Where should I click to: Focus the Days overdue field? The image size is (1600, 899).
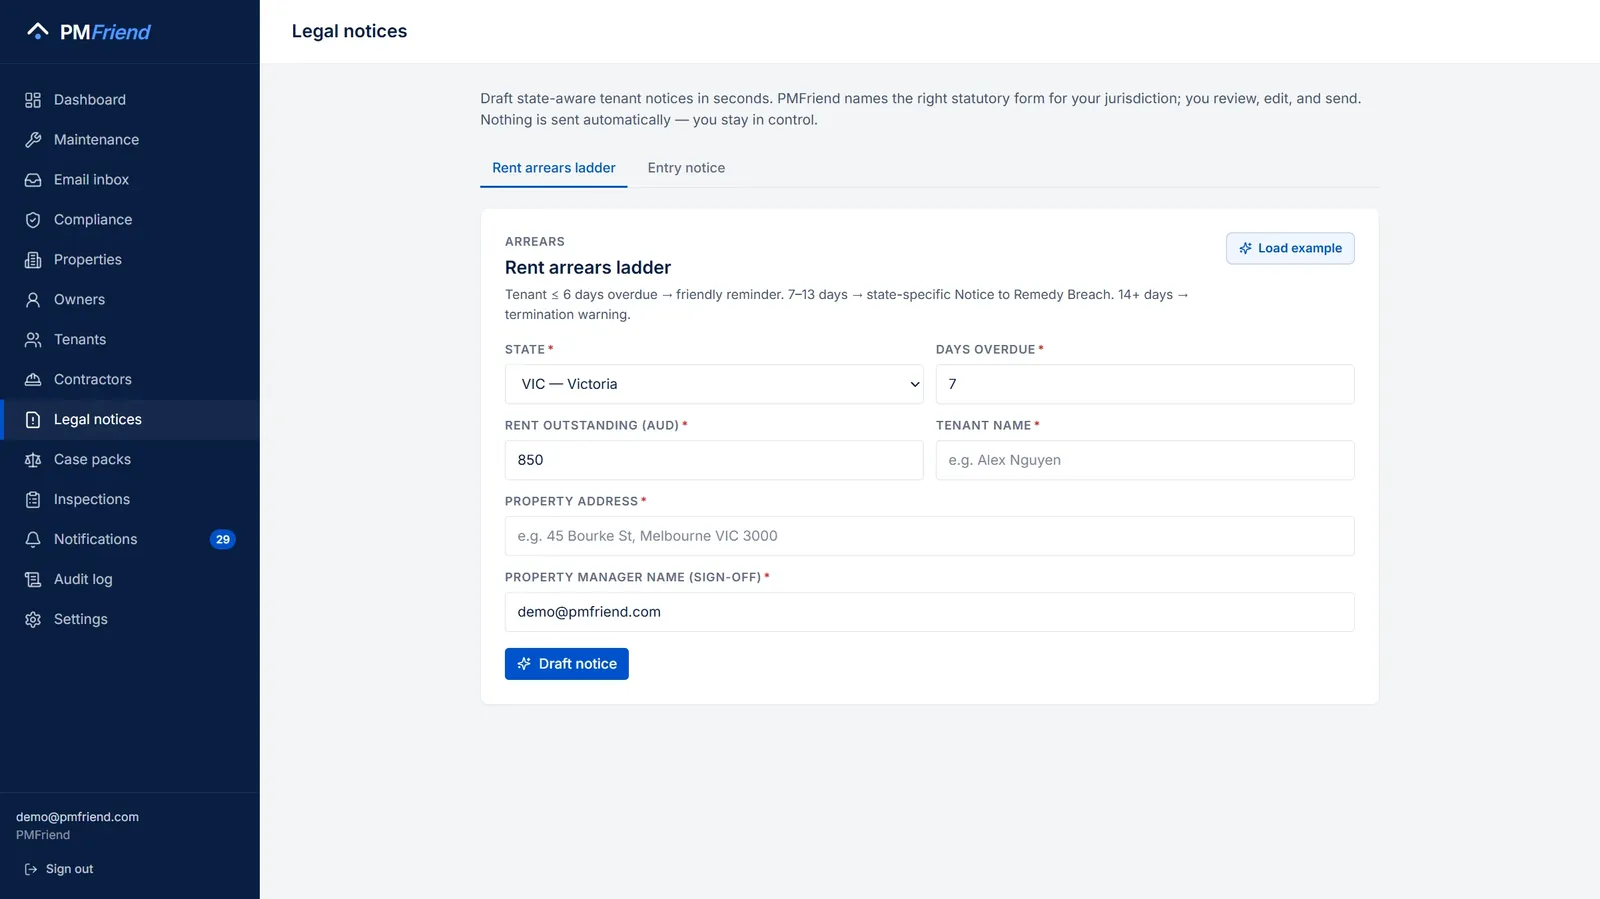1145,384
